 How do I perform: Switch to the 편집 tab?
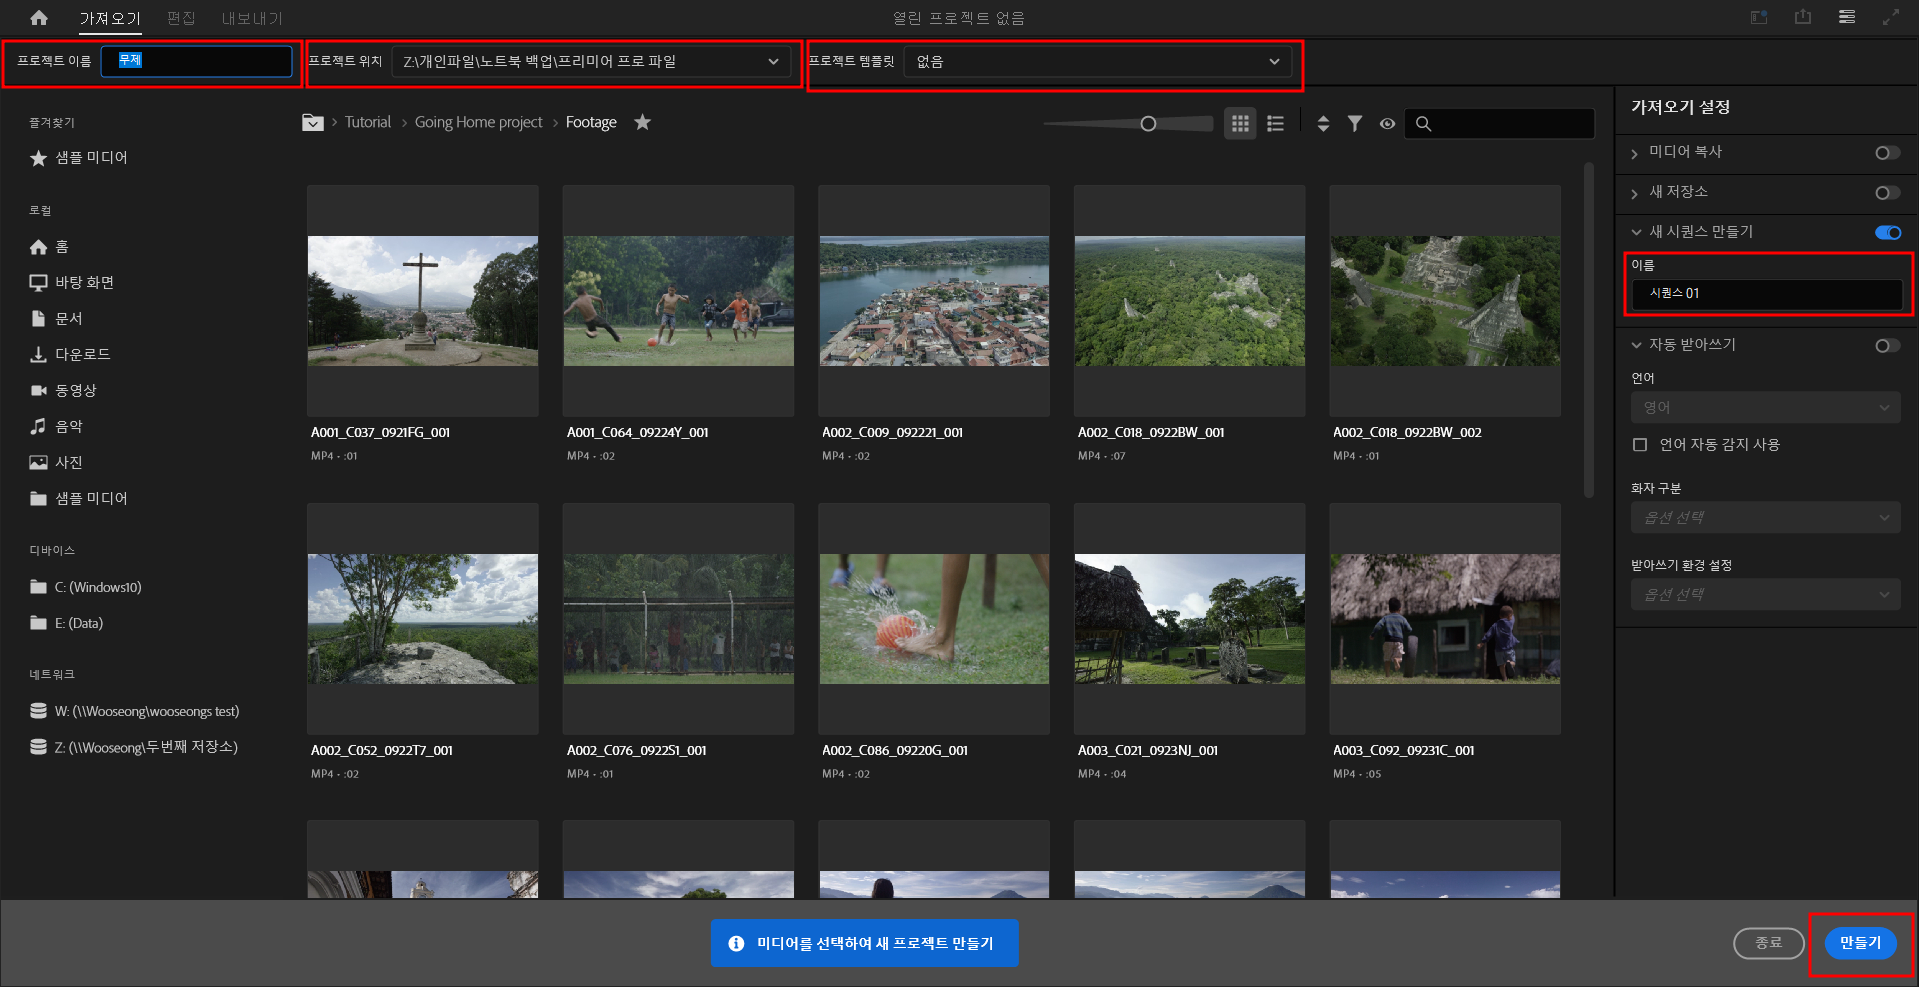point(181,18)
